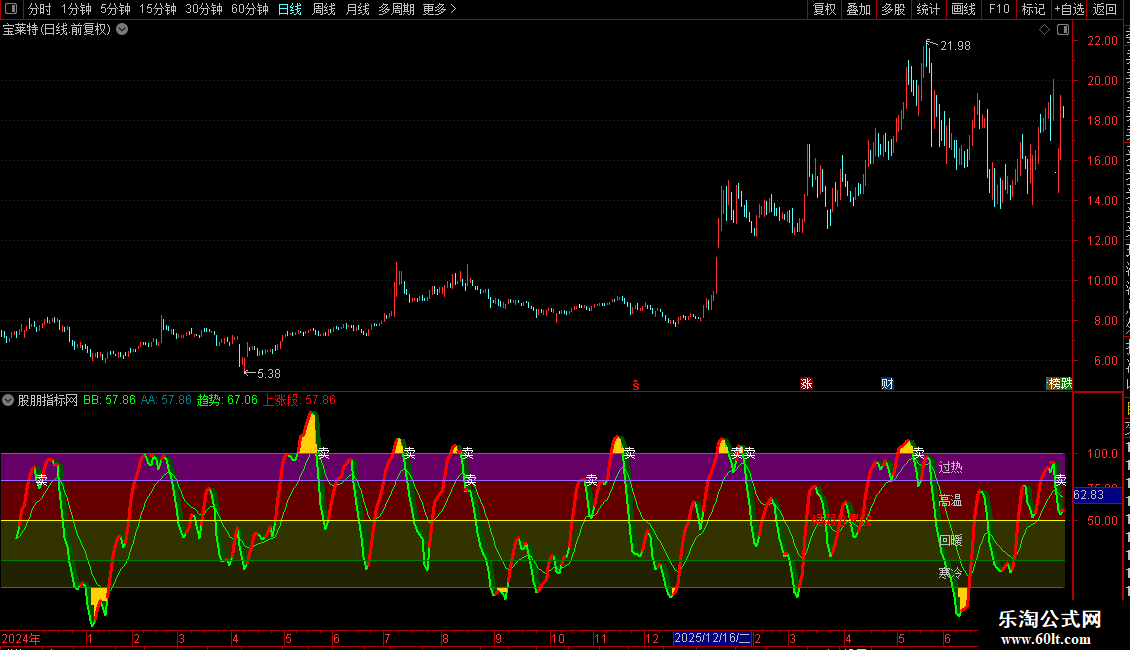The height and width of the screenshot is (650, 1130).
Task: Click the 过热 zone label
Action: point(950,468)
